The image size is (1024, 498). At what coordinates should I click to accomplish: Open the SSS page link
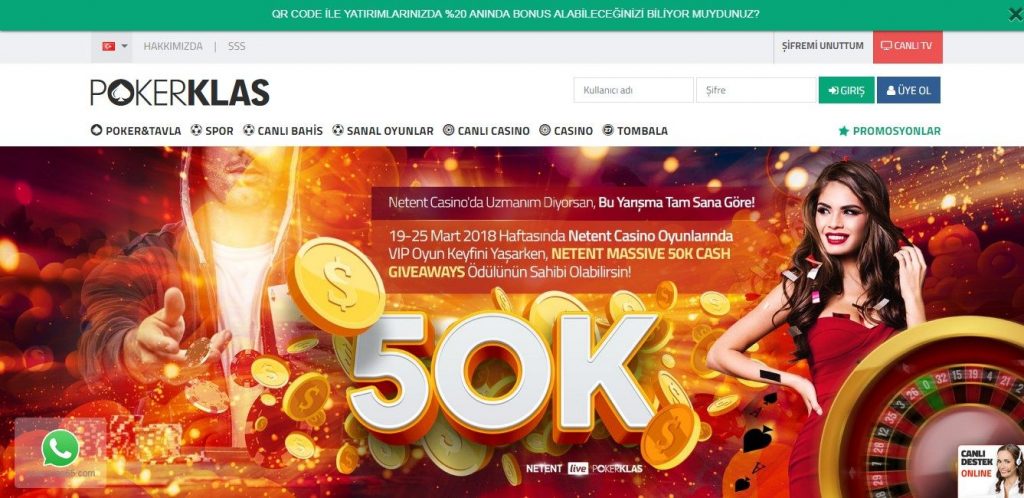[x=236, y=46]
